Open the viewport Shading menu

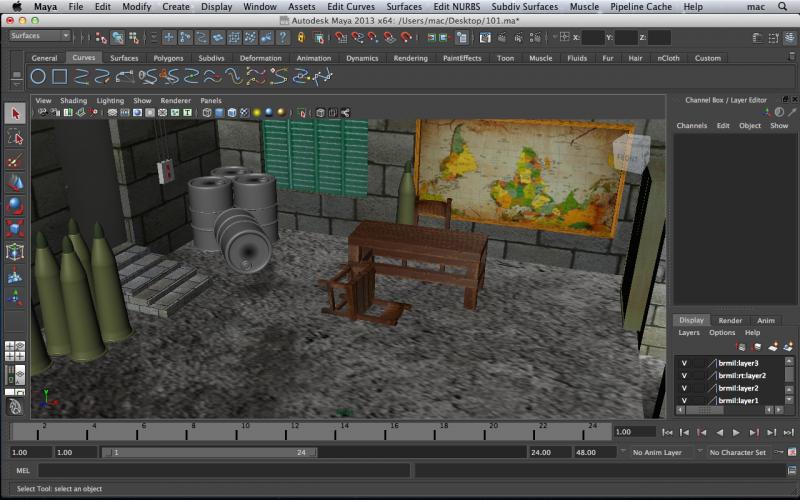pos(73,101)
